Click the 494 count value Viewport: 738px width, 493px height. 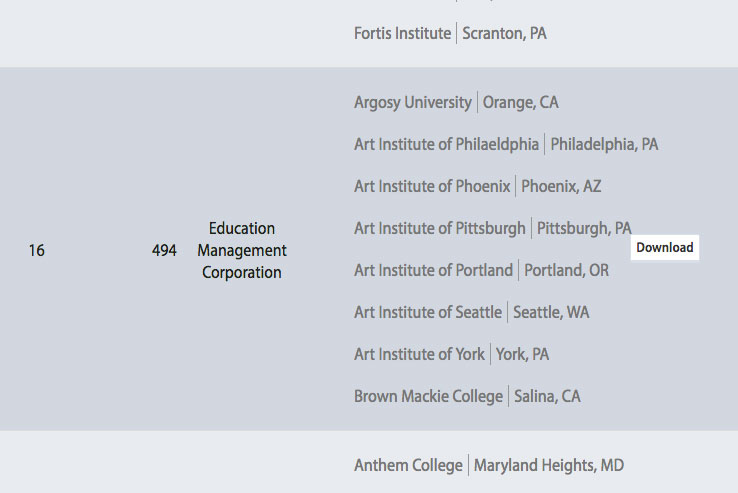[164, 250]
